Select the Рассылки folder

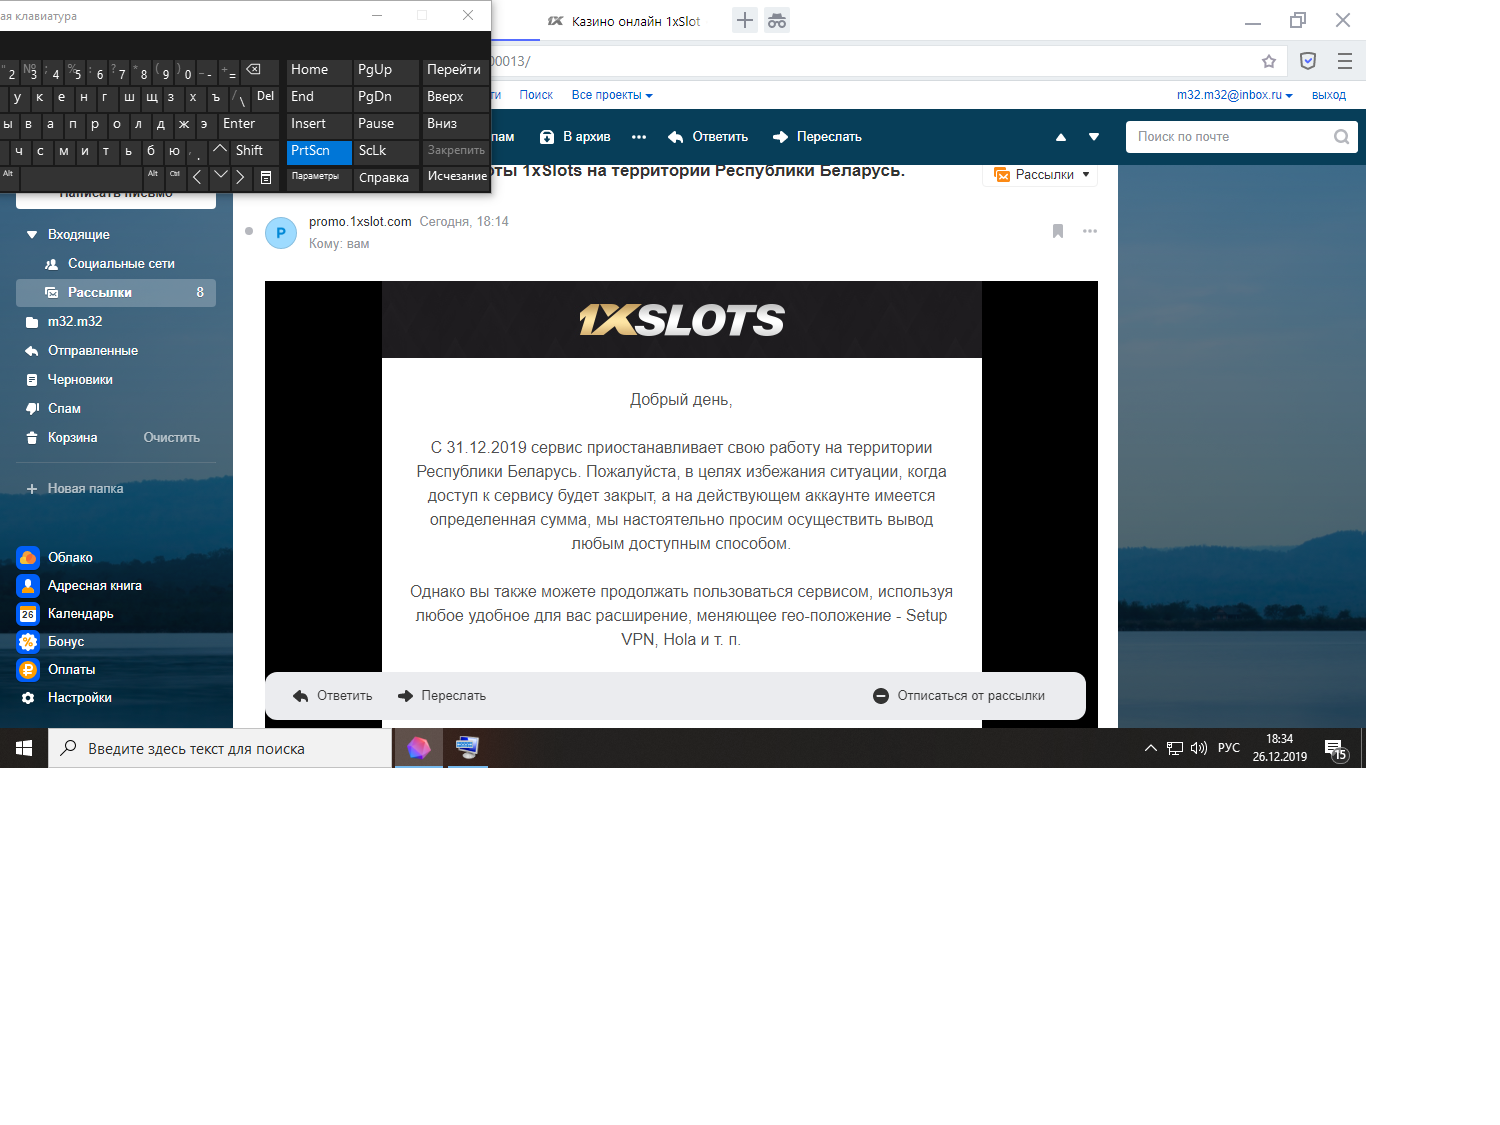[100, 292]
